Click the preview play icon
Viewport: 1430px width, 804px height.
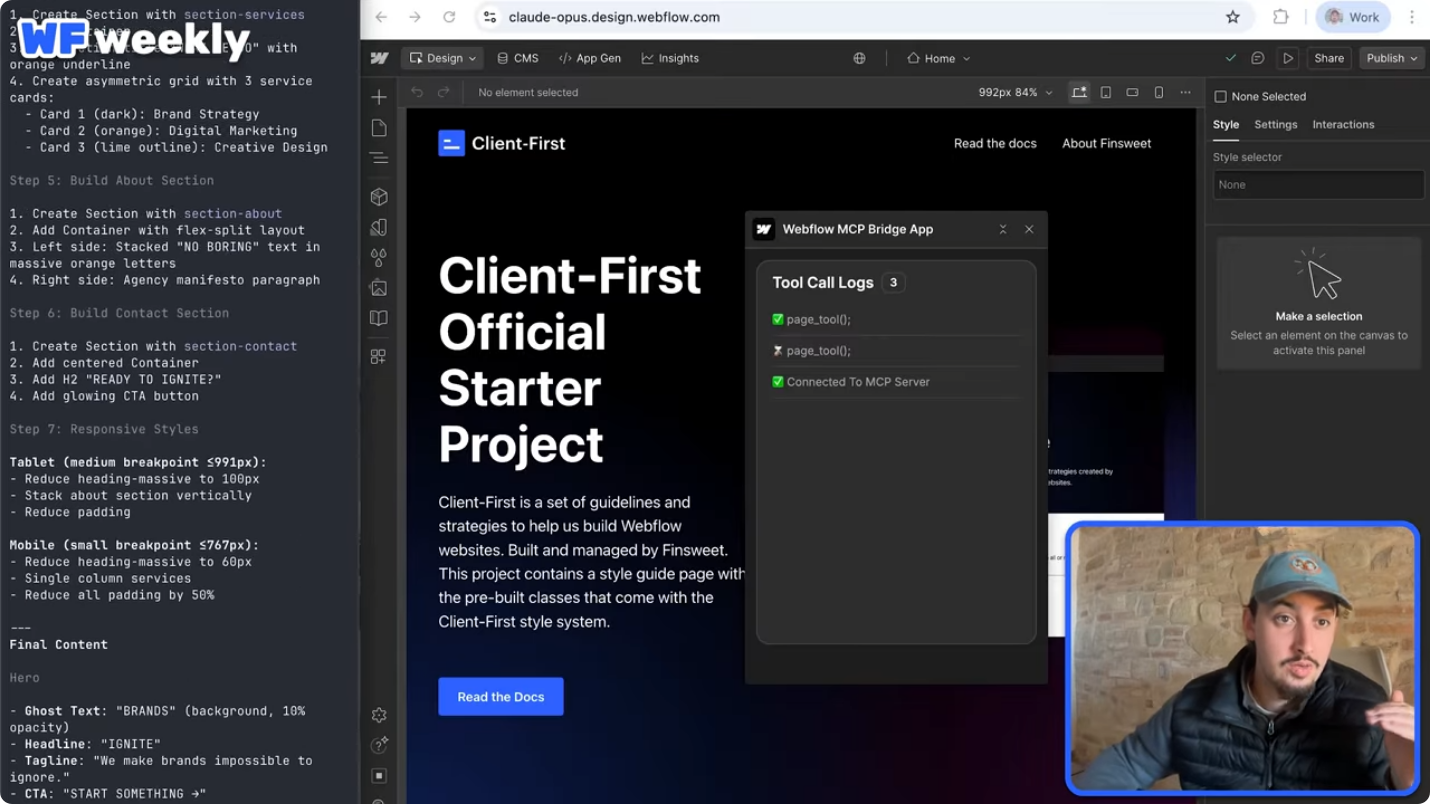tap(1288, 58)
